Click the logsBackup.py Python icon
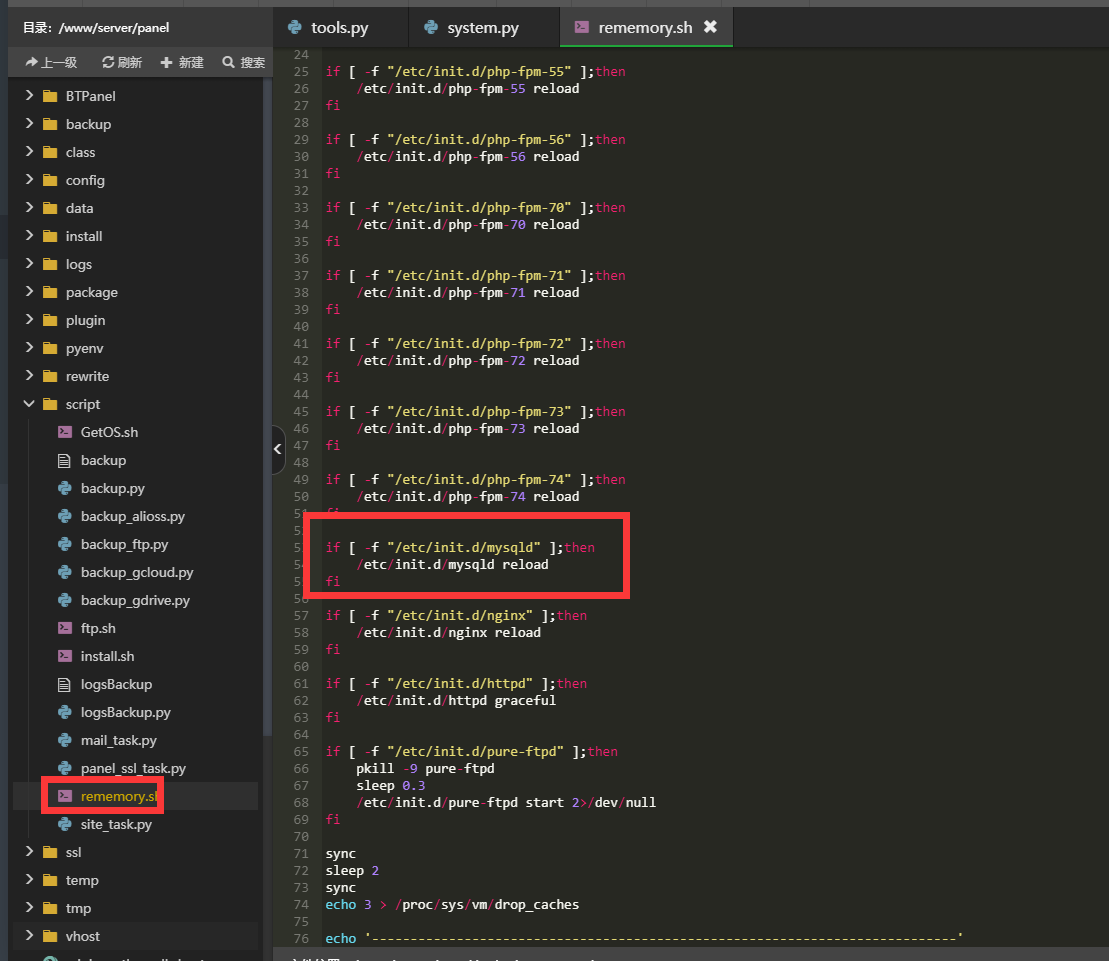1109x961 pixels. pos(64,712)
